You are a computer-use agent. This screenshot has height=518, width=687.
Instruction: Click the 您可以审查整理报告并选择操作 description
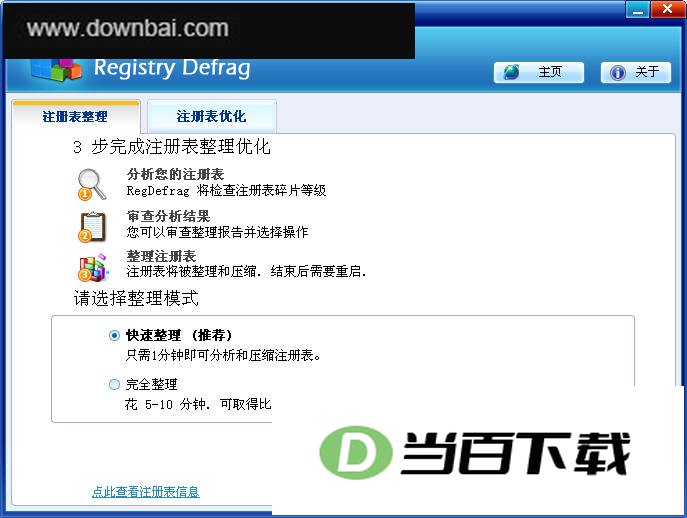(x=217, y=232)
